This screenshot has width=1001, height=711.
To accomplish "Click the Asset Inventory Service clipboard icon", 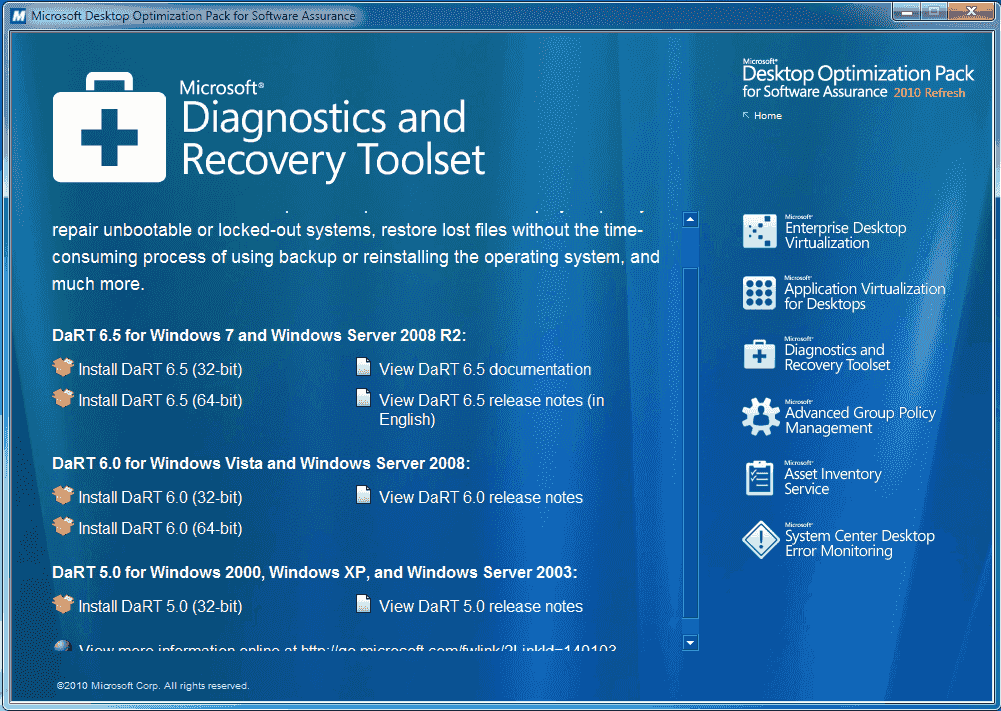I will pos(760,478).
